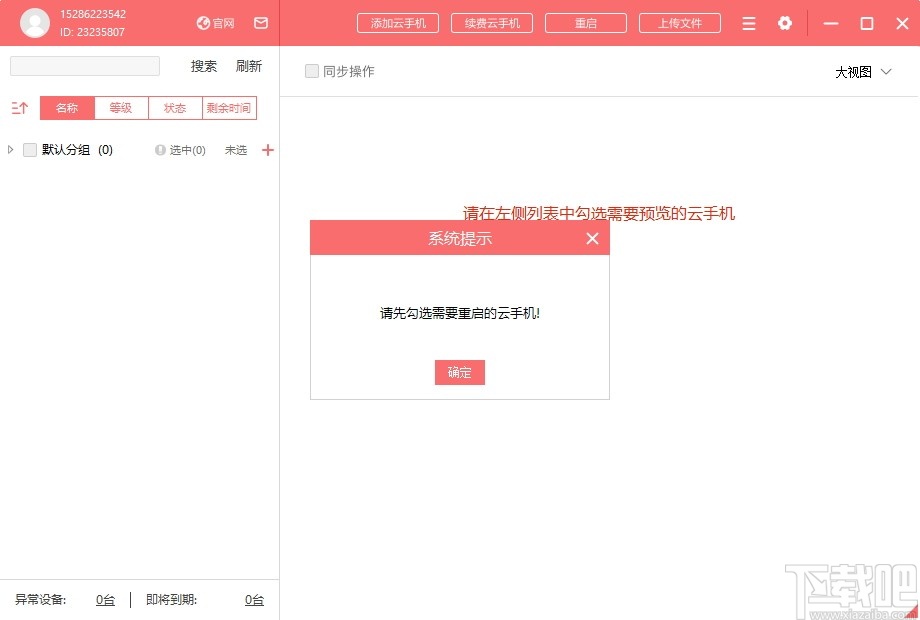Click the user avatar icon

(x=35, y=22)
